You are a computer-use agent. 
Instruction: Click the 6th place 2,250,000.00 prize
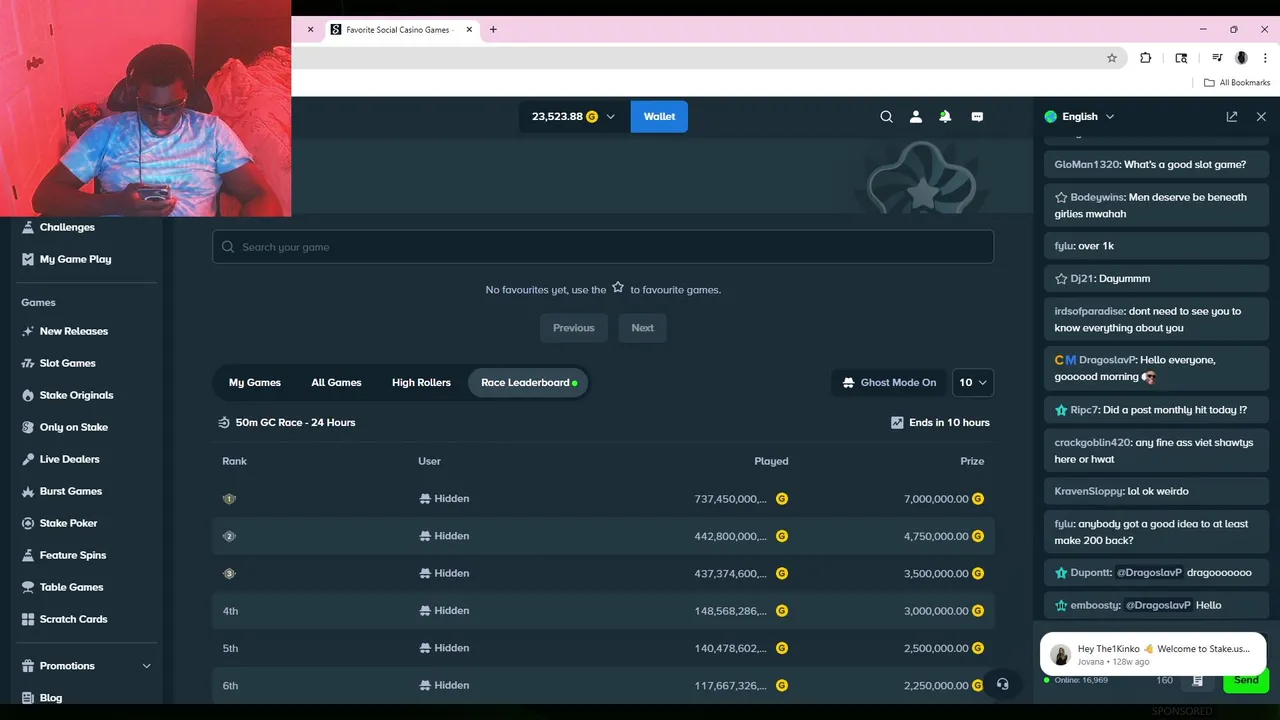[x=936, y=686]
